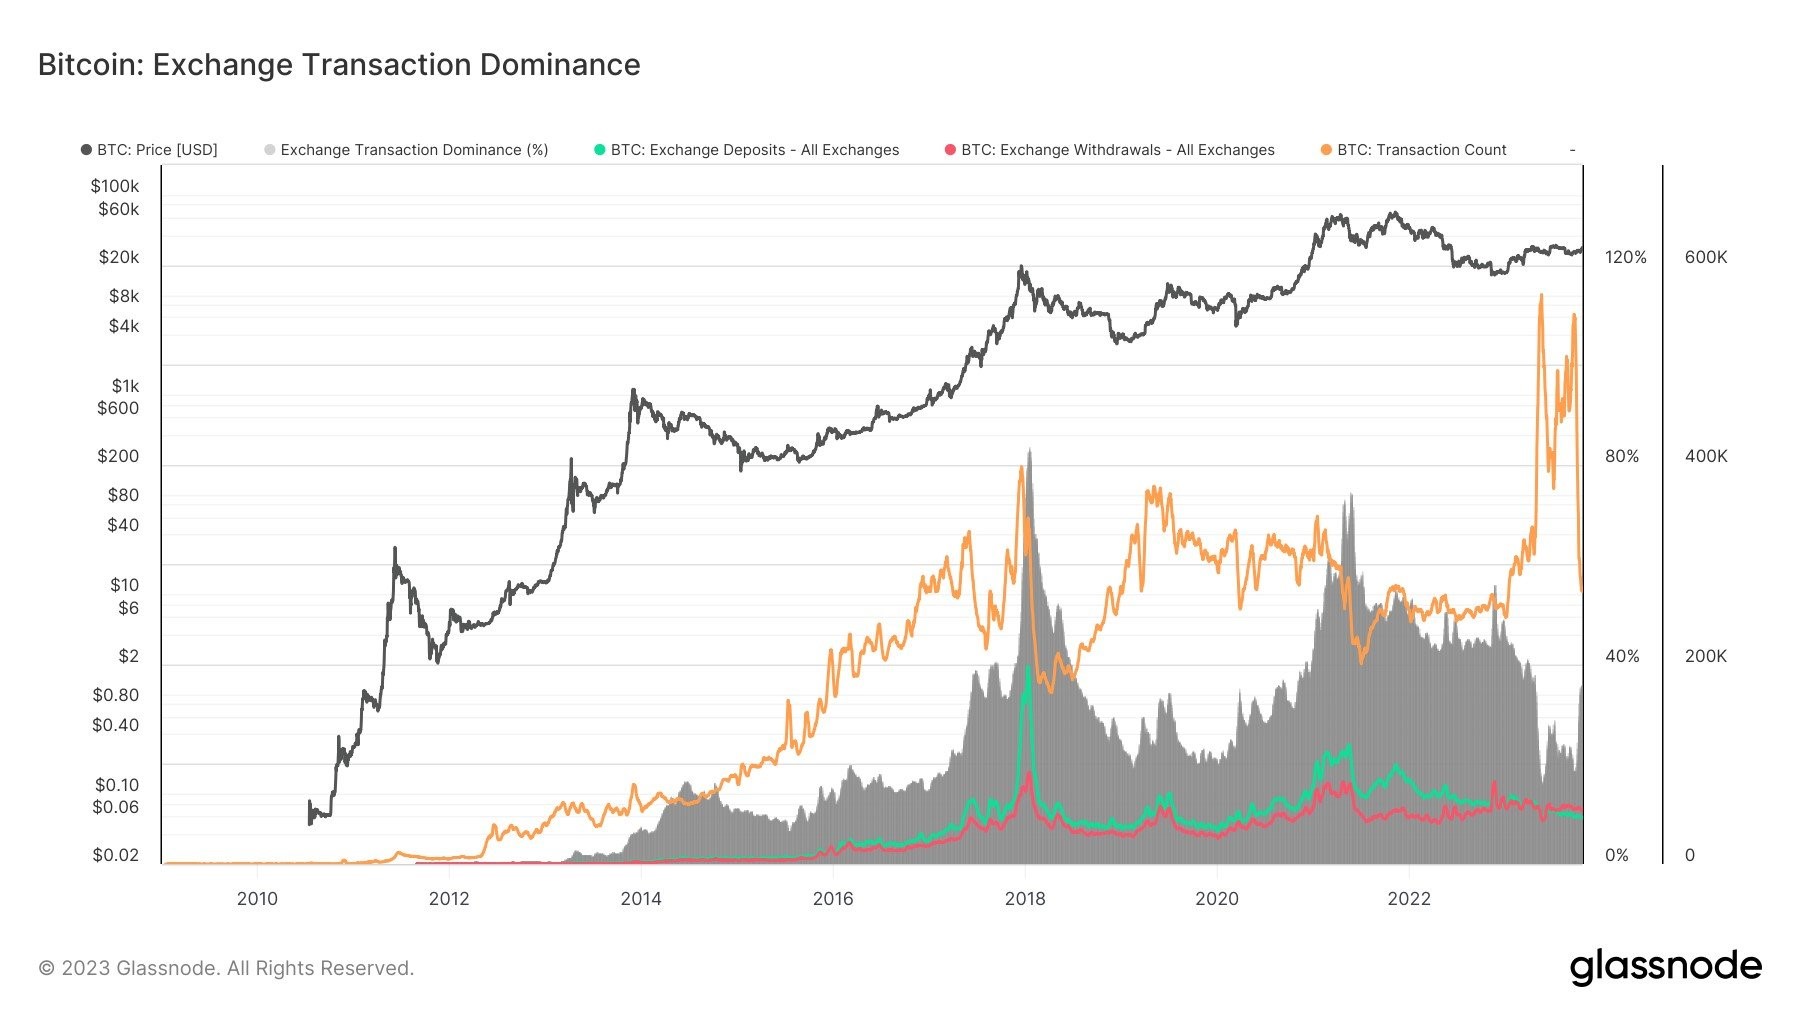Click the red Exchange Withdrawals legend dot
The image size is (1800, 1013).
[950, 150]
